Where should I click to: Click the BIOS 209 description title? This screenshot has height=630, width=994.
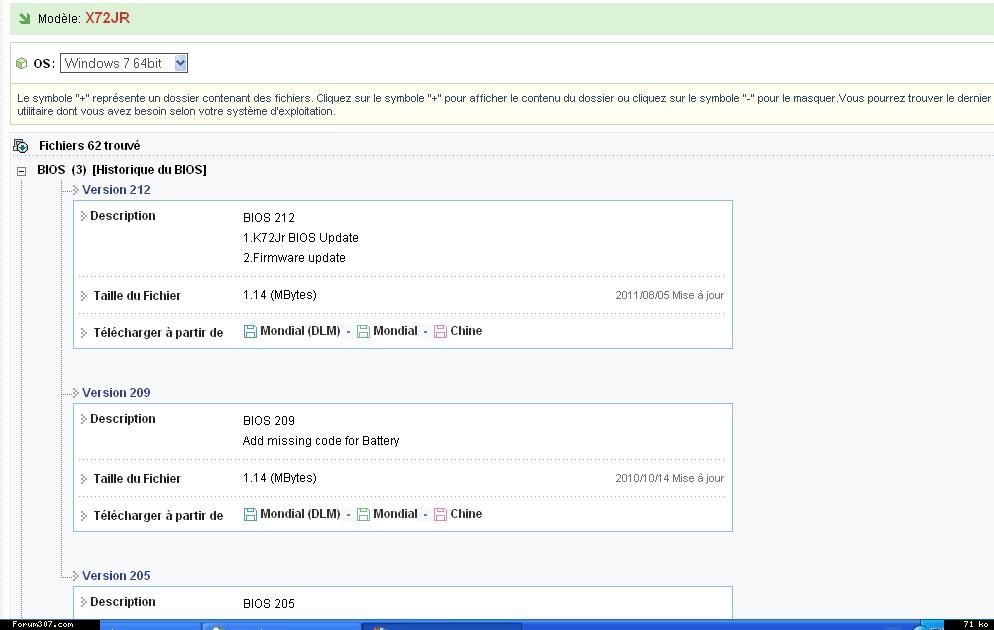pyautogui.click(x=269, y=420)
